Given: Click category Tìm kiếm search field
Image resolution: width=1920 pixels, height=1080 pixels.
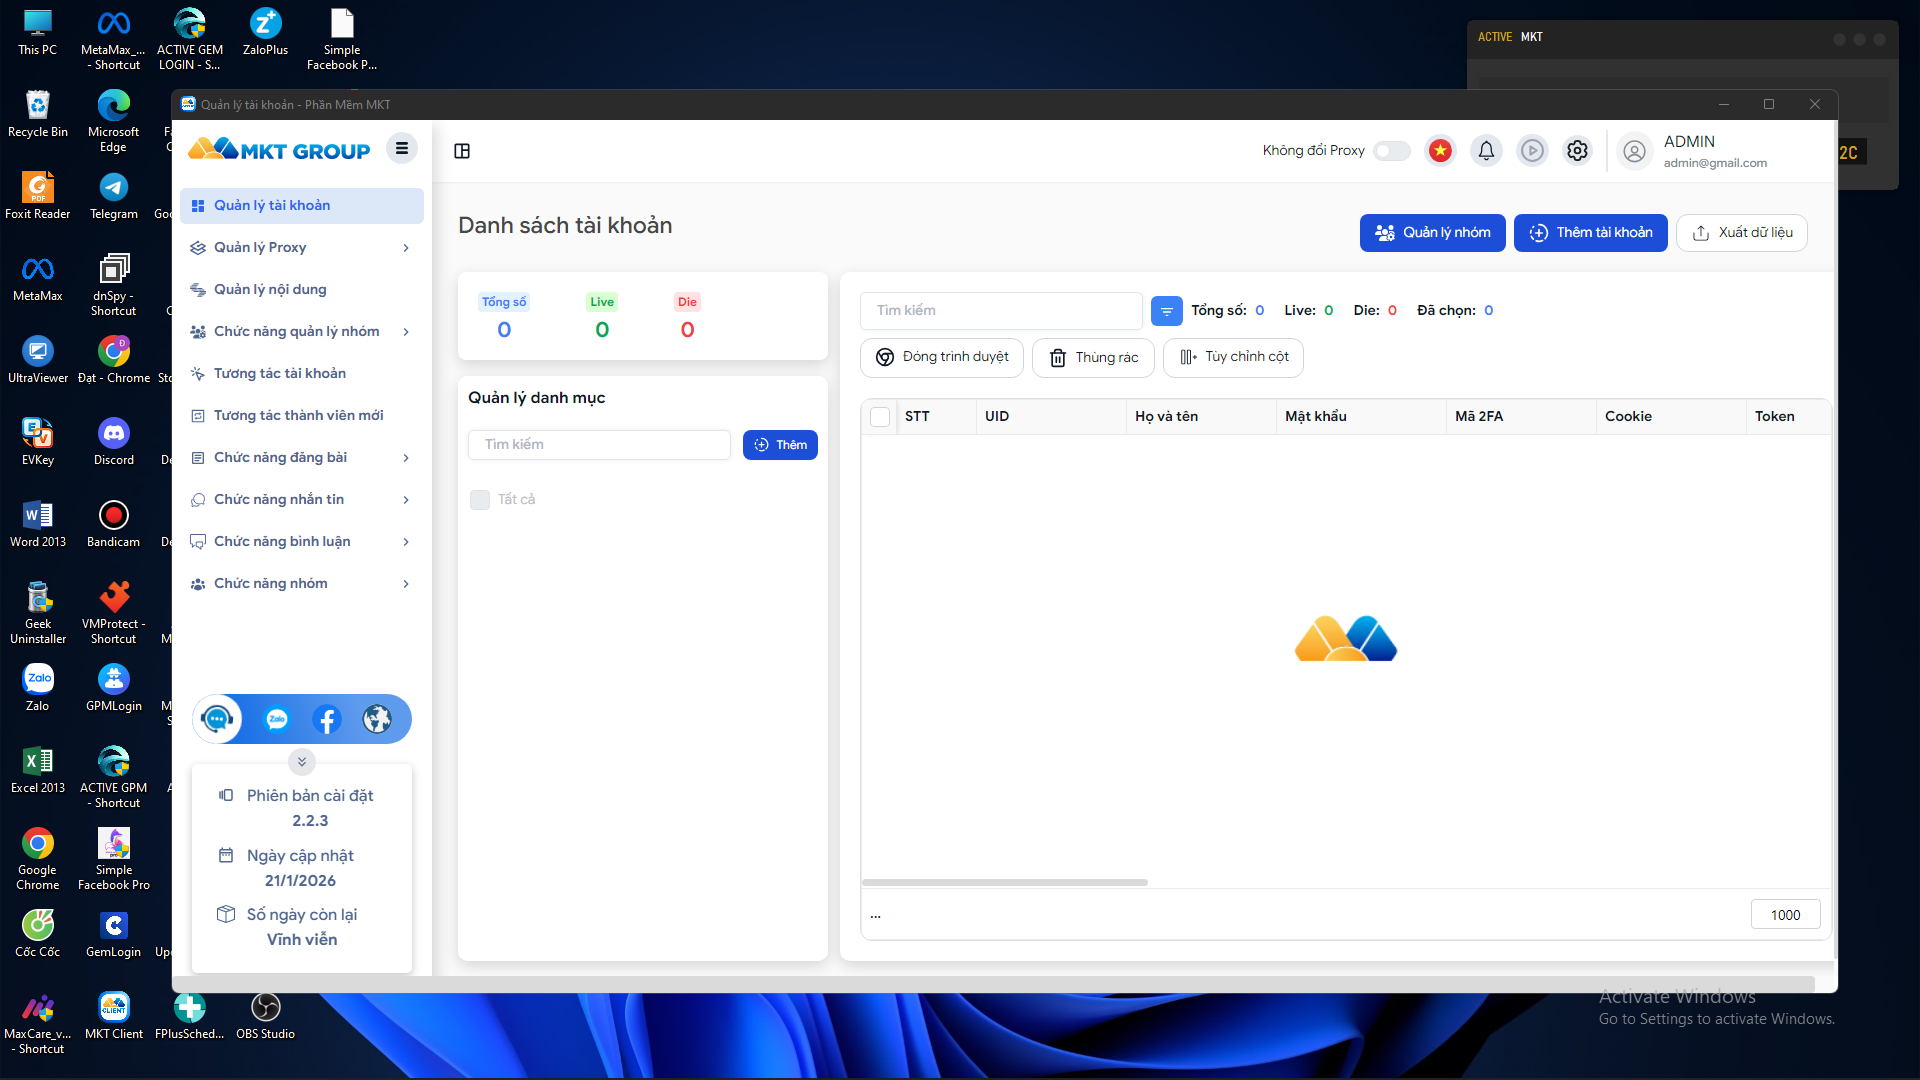Looking at the screenshot, I should [x=599, y=445].
